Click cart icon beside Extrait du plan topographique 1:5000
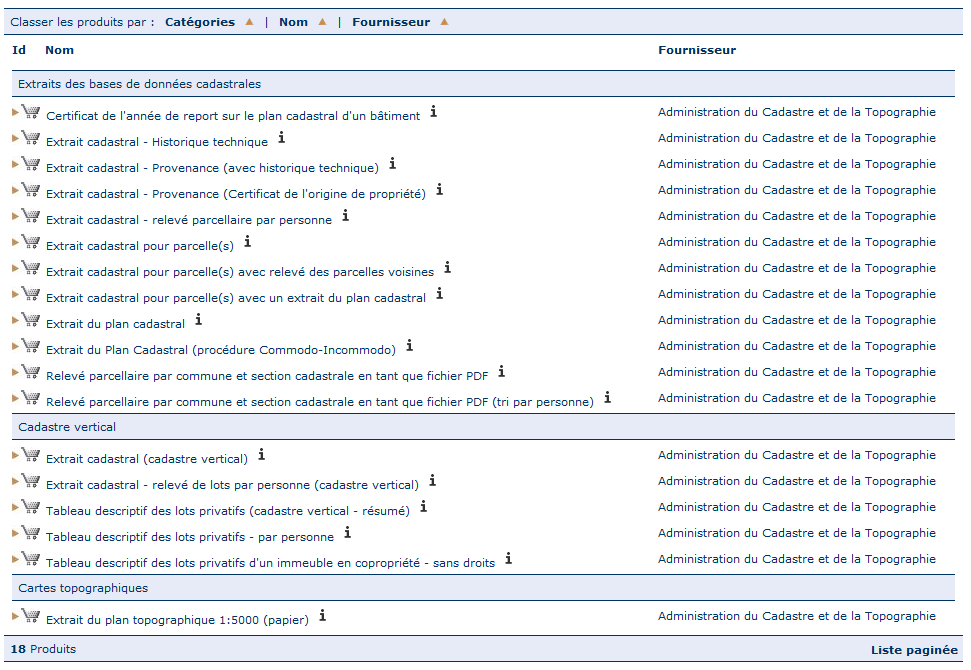 tap(30, 616)
